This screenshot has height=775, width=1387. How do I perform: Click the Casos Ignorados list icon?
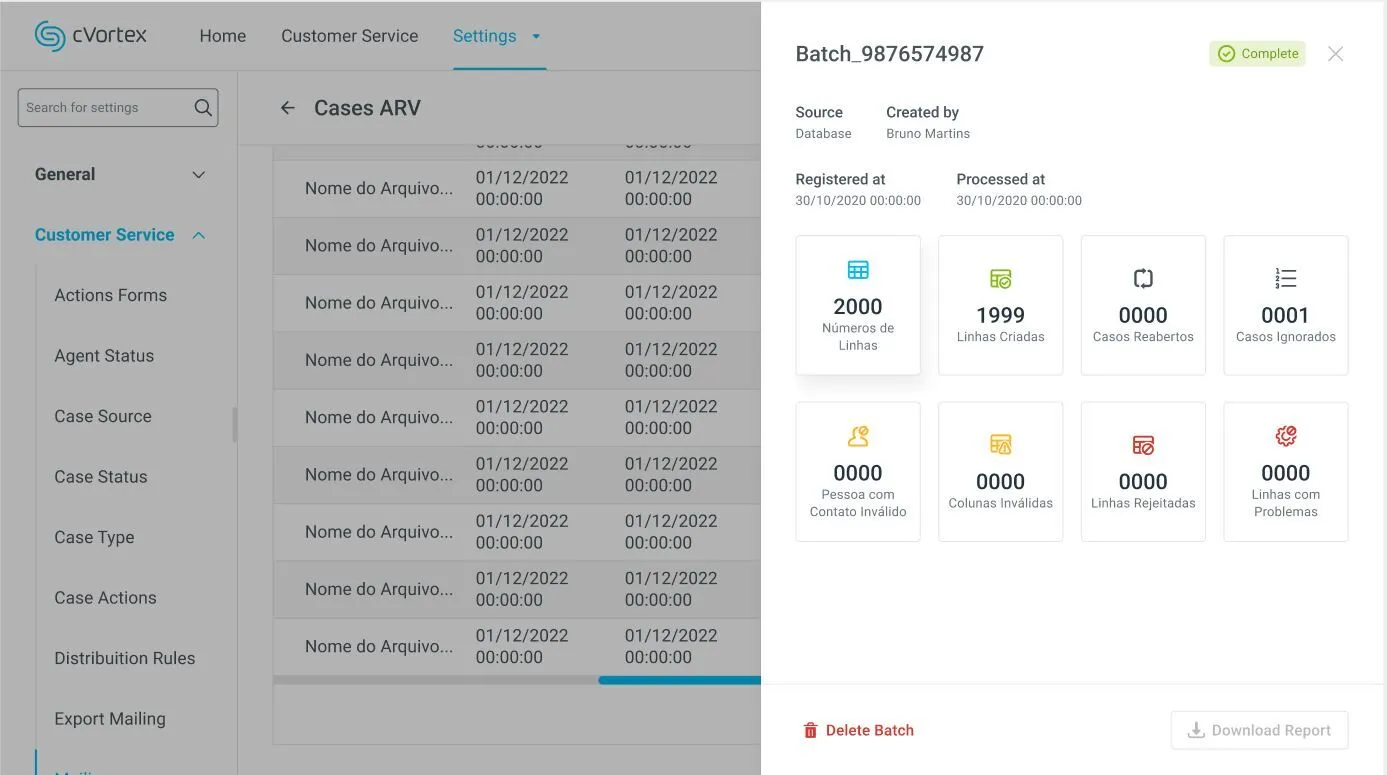[x=1285, y=278]
